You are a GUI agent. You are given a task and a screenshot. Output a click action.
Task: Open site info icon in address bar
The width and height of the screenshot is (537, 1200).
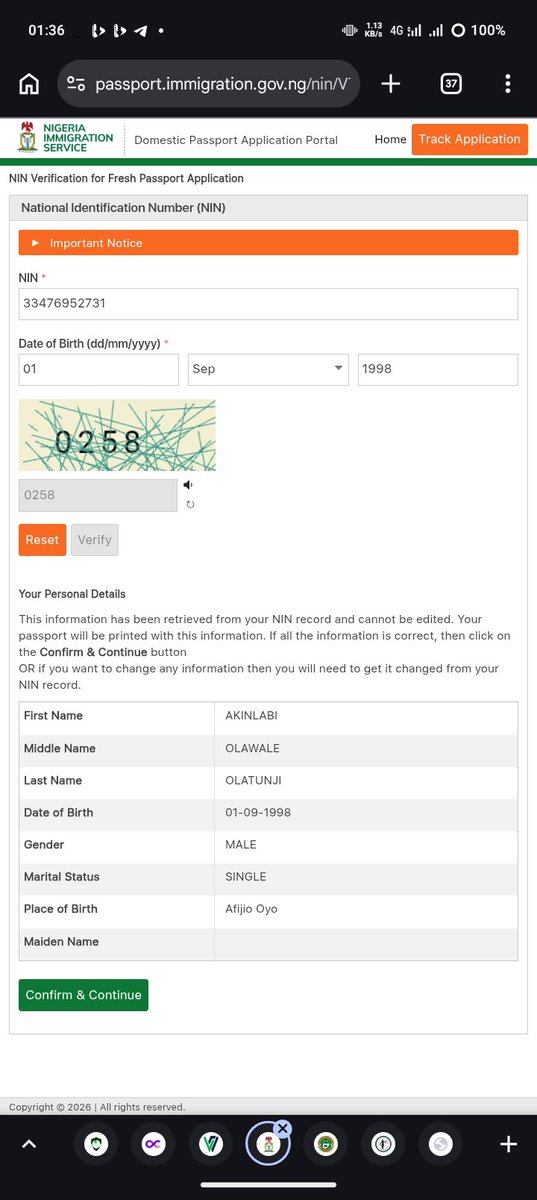click(76, 84)
